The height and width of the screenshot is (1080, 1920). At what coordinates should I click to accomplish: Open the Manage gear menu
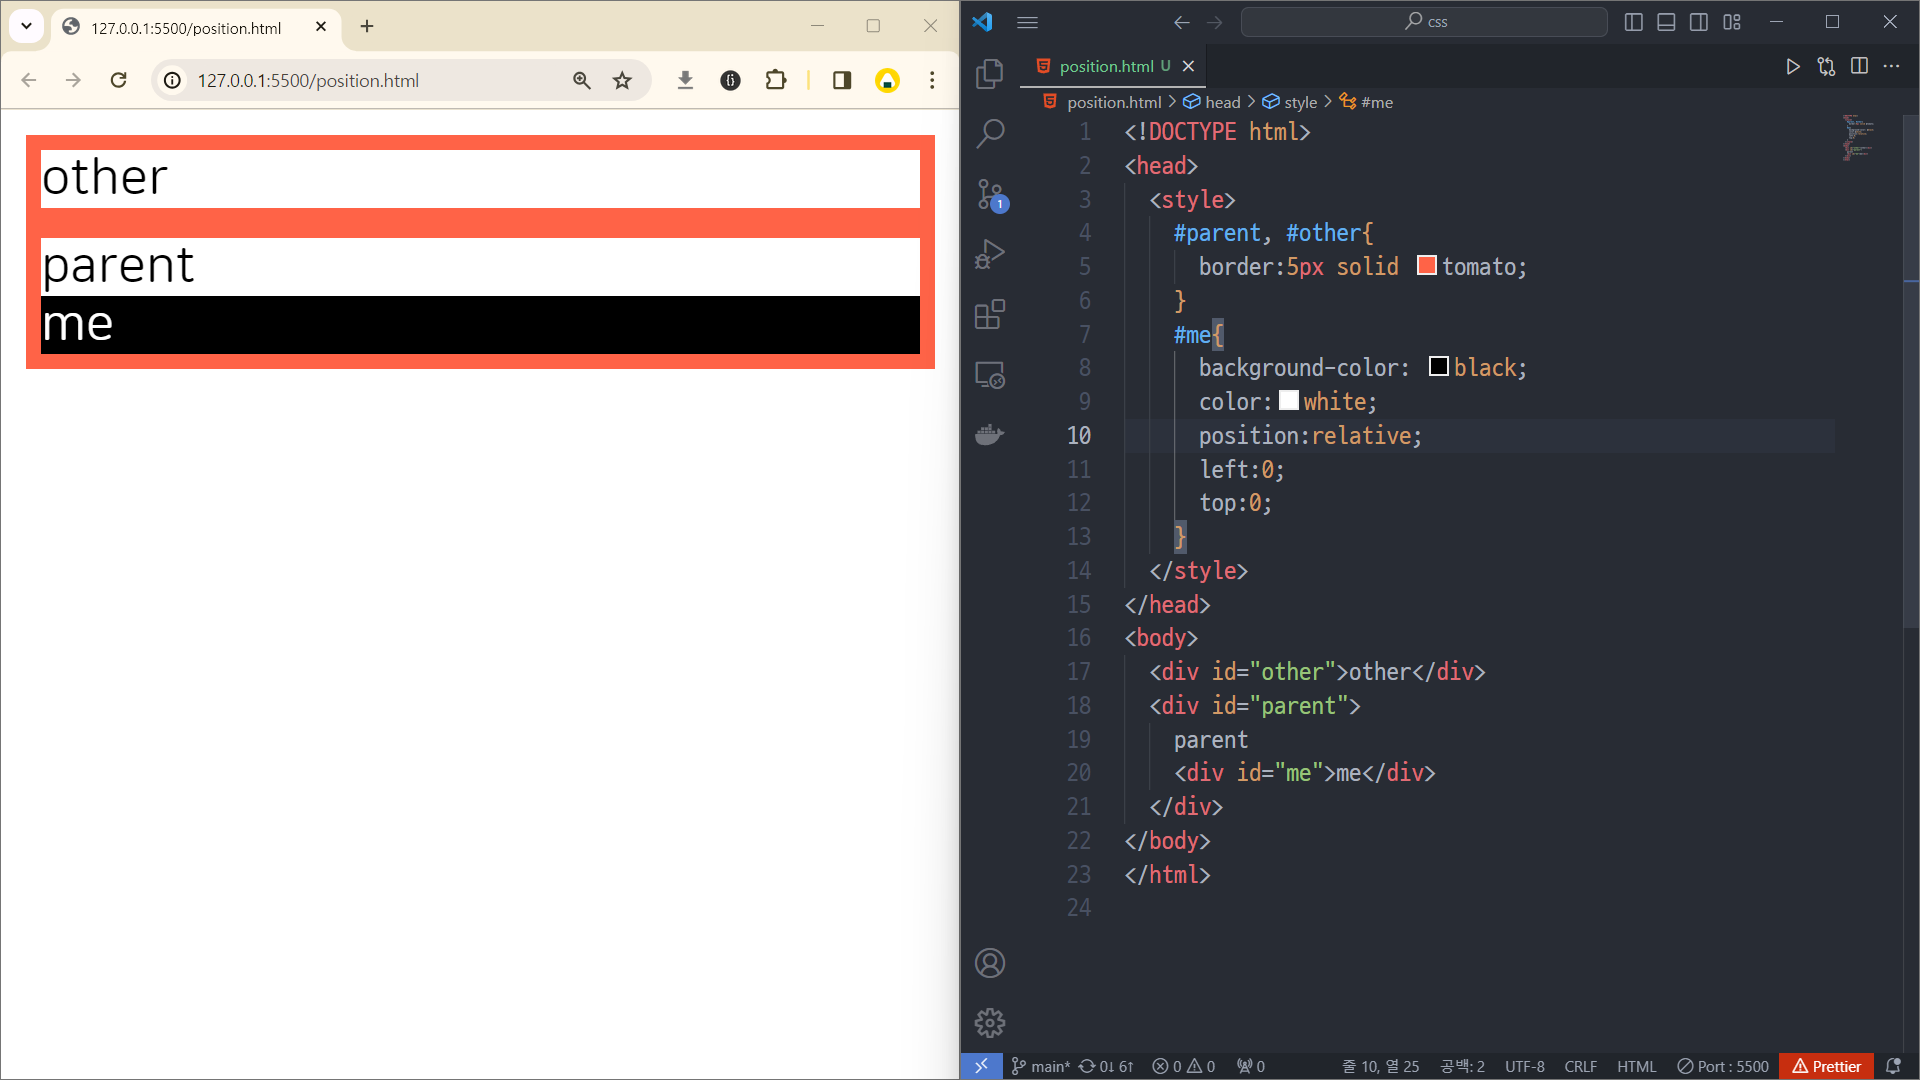(989, 1023)
